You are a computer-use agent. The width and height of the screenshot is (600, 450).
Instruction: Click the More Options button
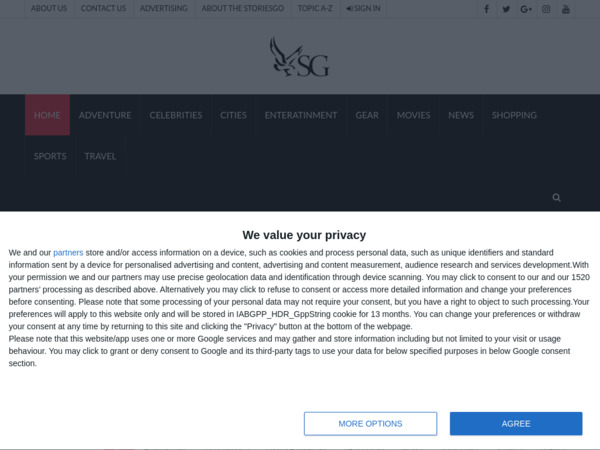[370, 423]
